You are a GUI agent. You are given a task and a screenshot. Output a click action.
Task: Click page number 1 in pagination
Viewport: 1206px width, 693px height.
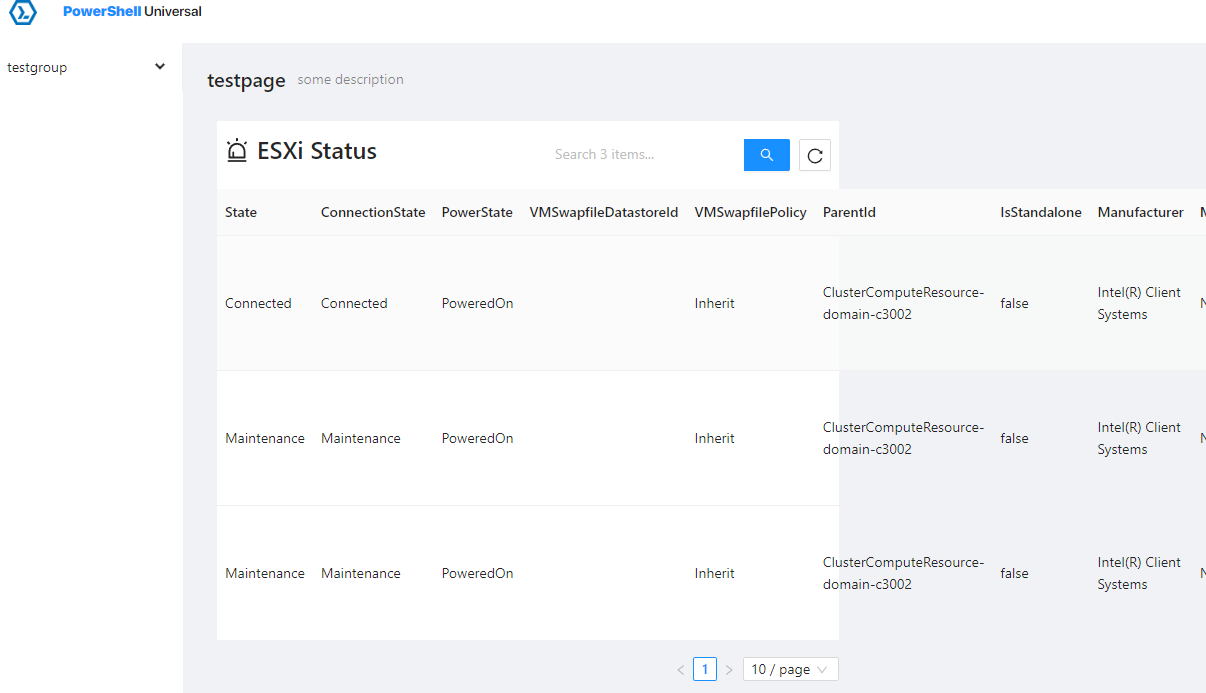(705, 670)
